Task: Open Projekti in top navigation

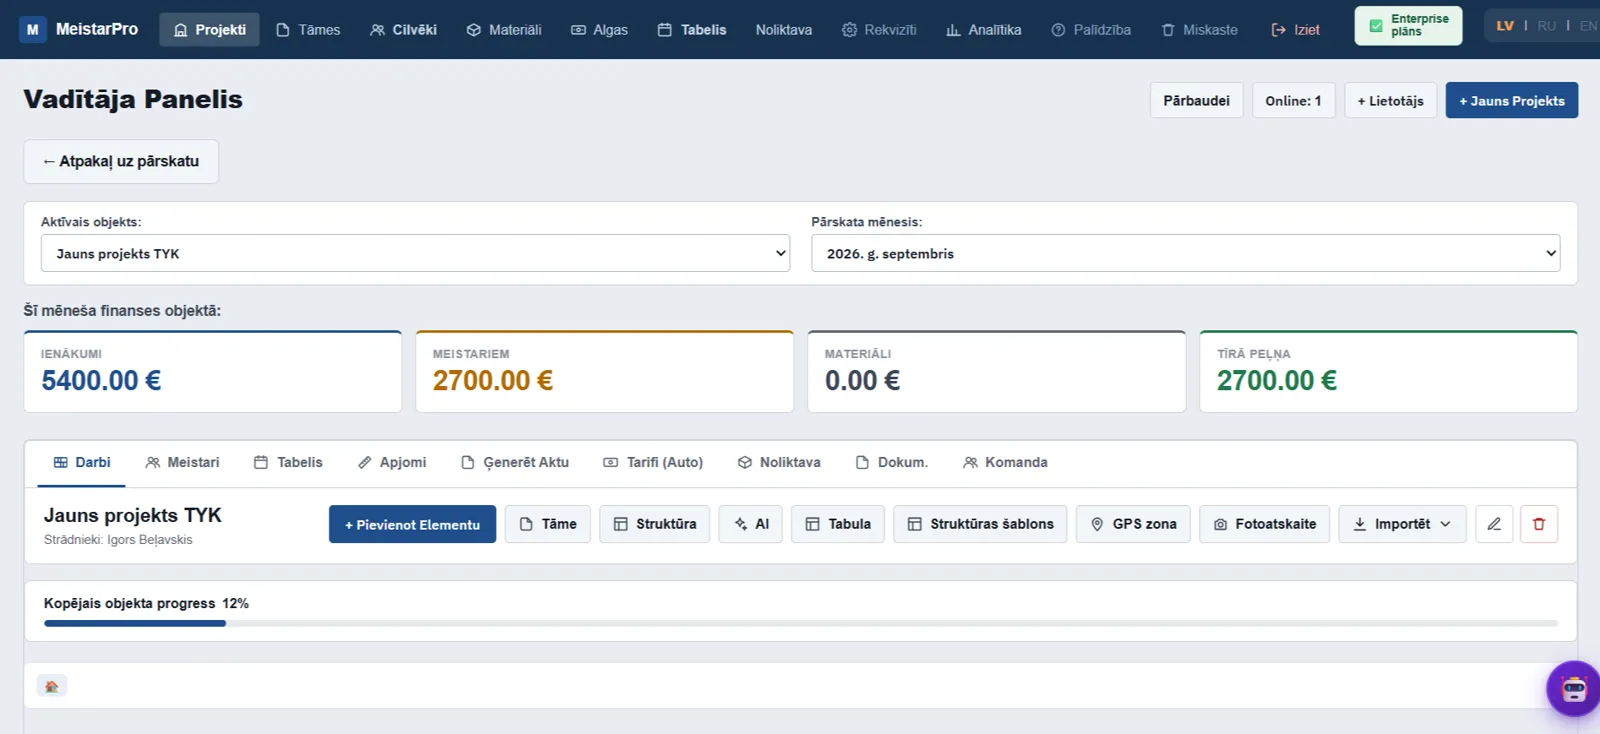Action: tap(209, 30)
